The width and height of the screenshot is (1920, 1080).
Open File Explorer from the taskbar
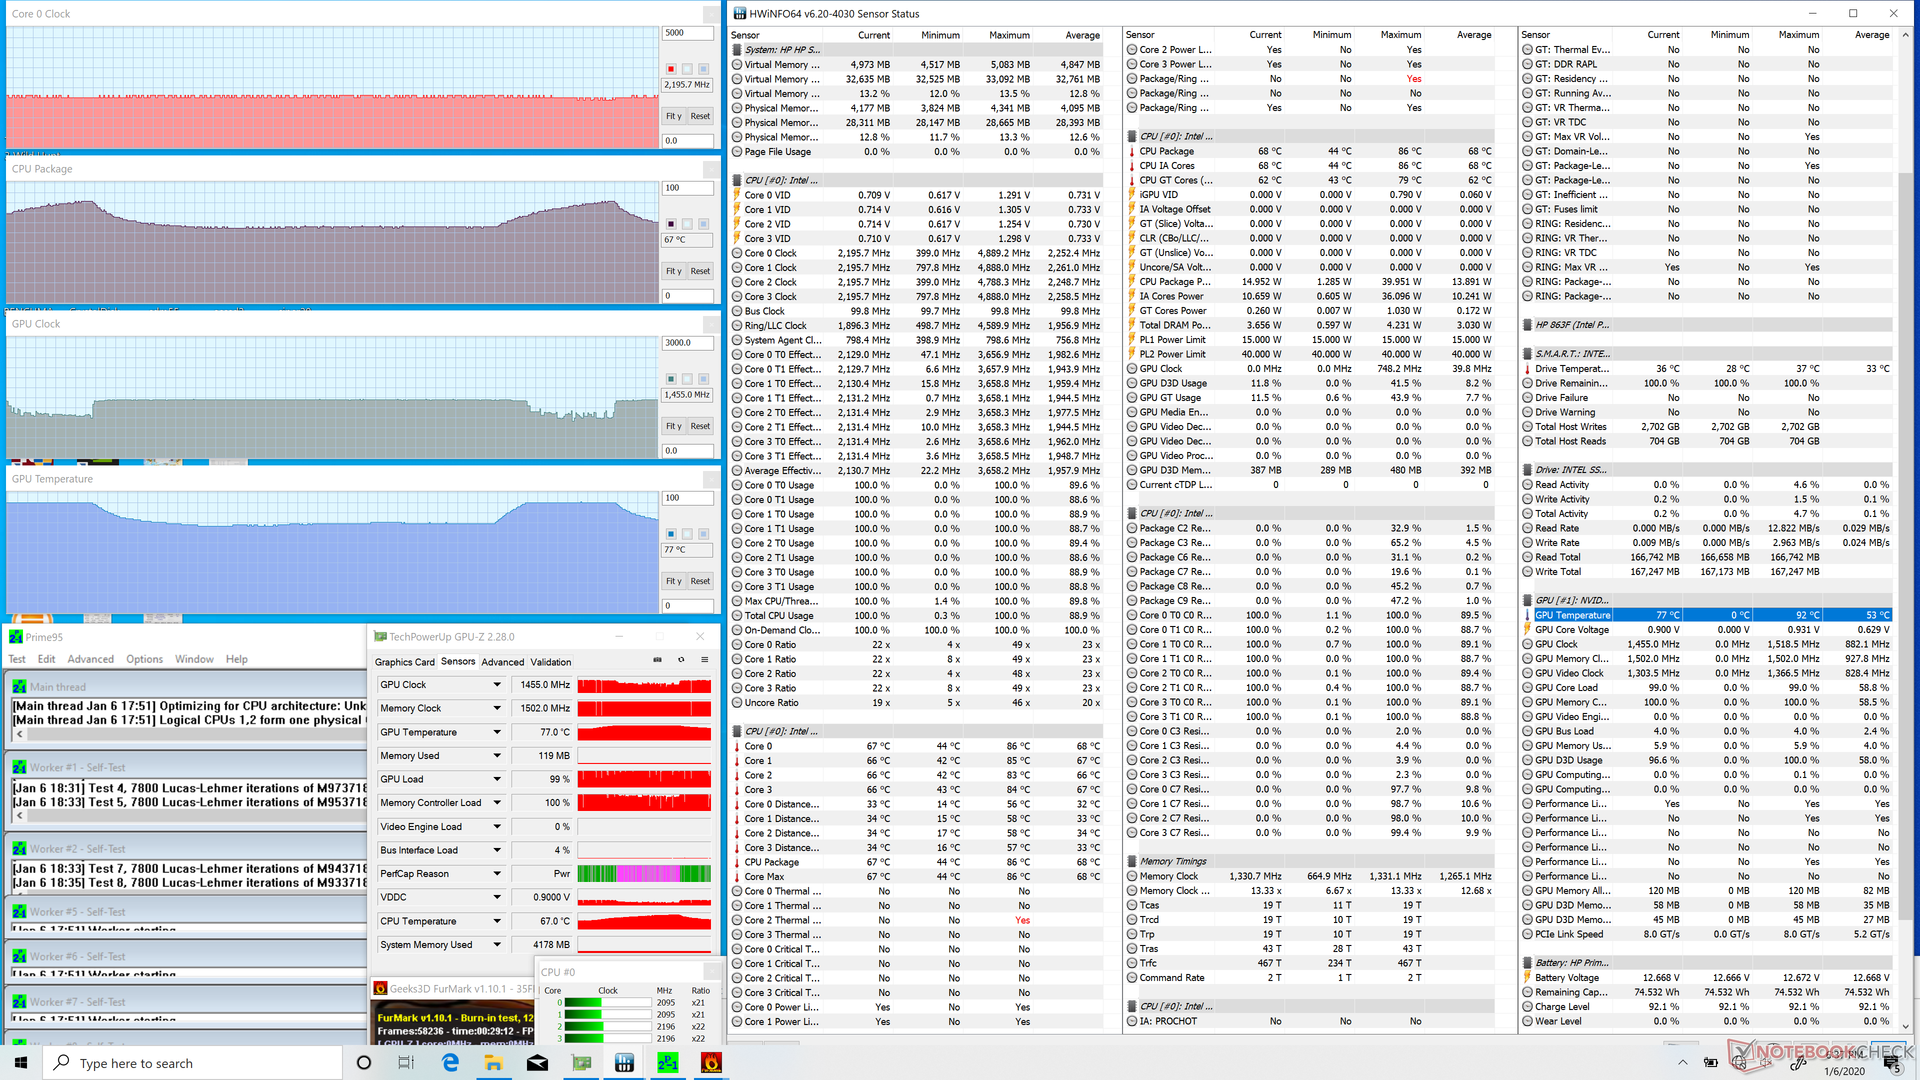(494, 1063)
